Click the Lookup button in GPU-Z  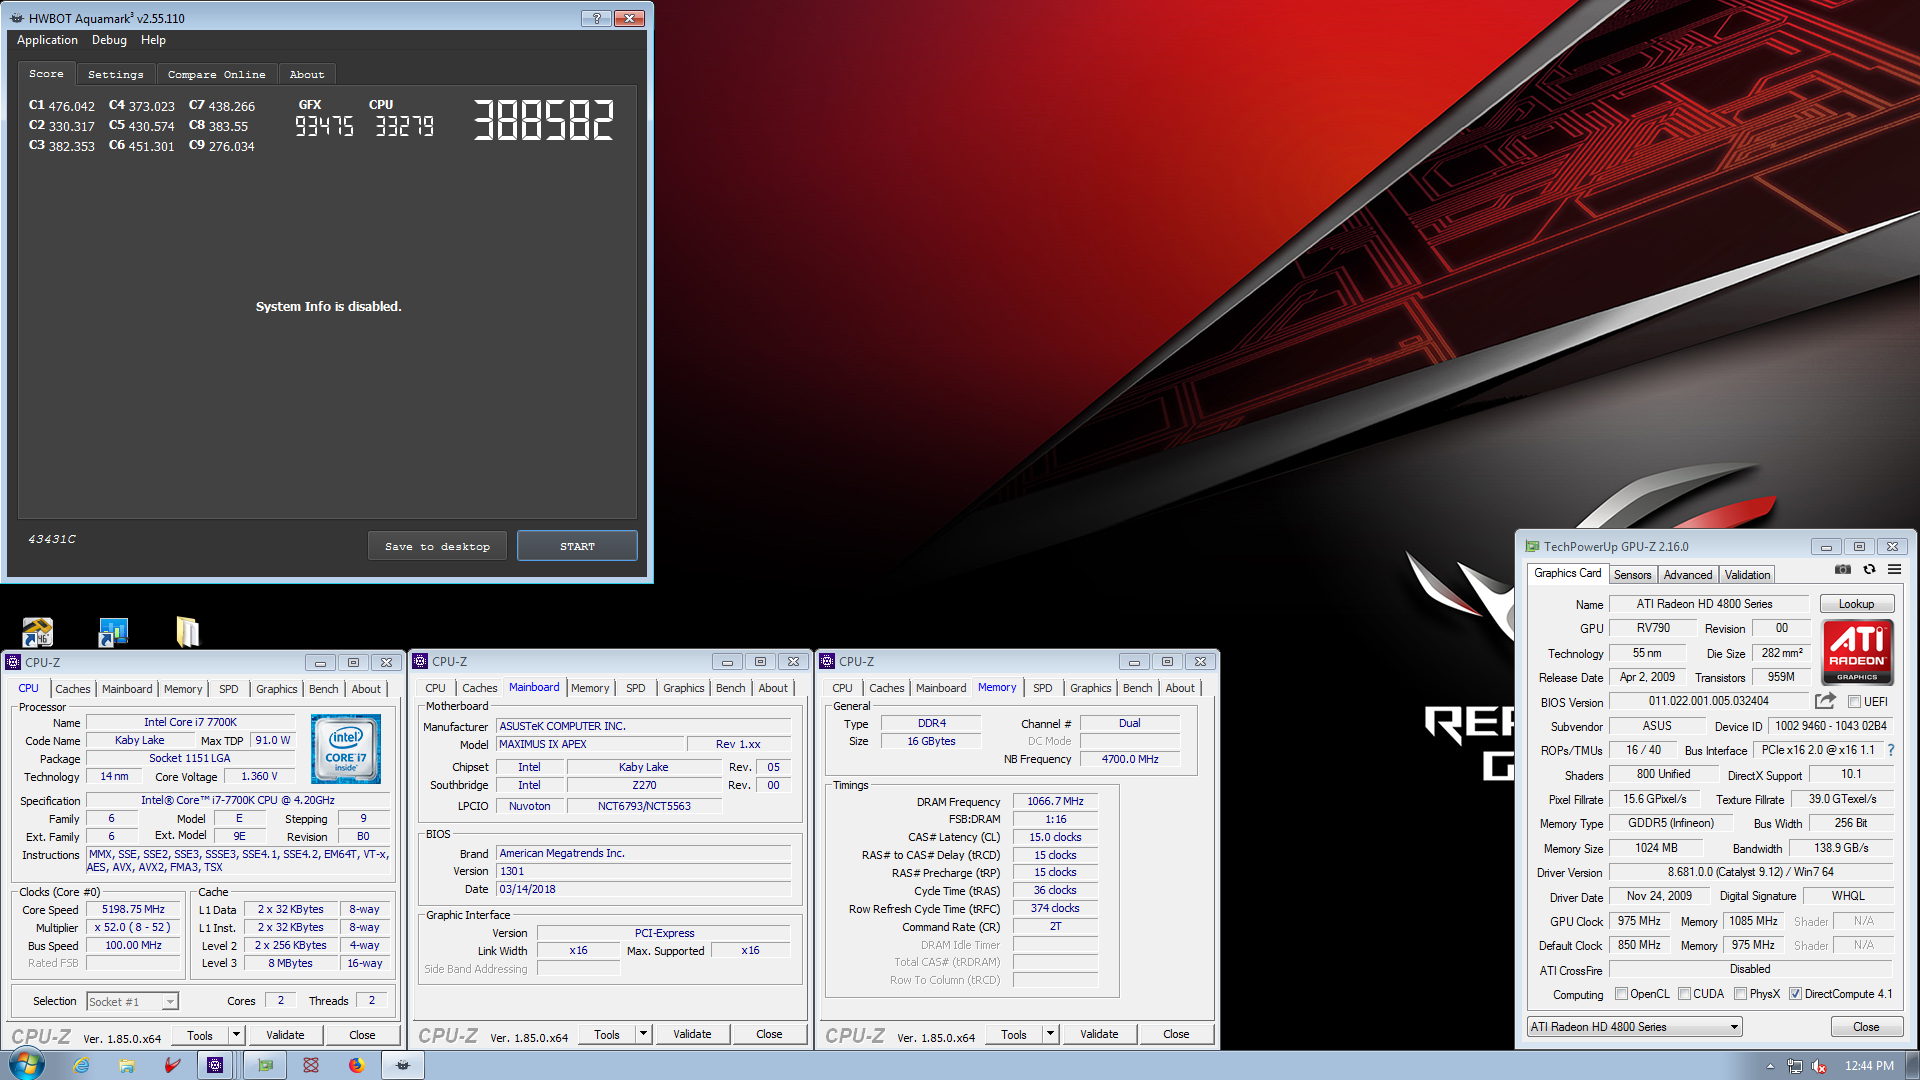(x=1856, y=604)
